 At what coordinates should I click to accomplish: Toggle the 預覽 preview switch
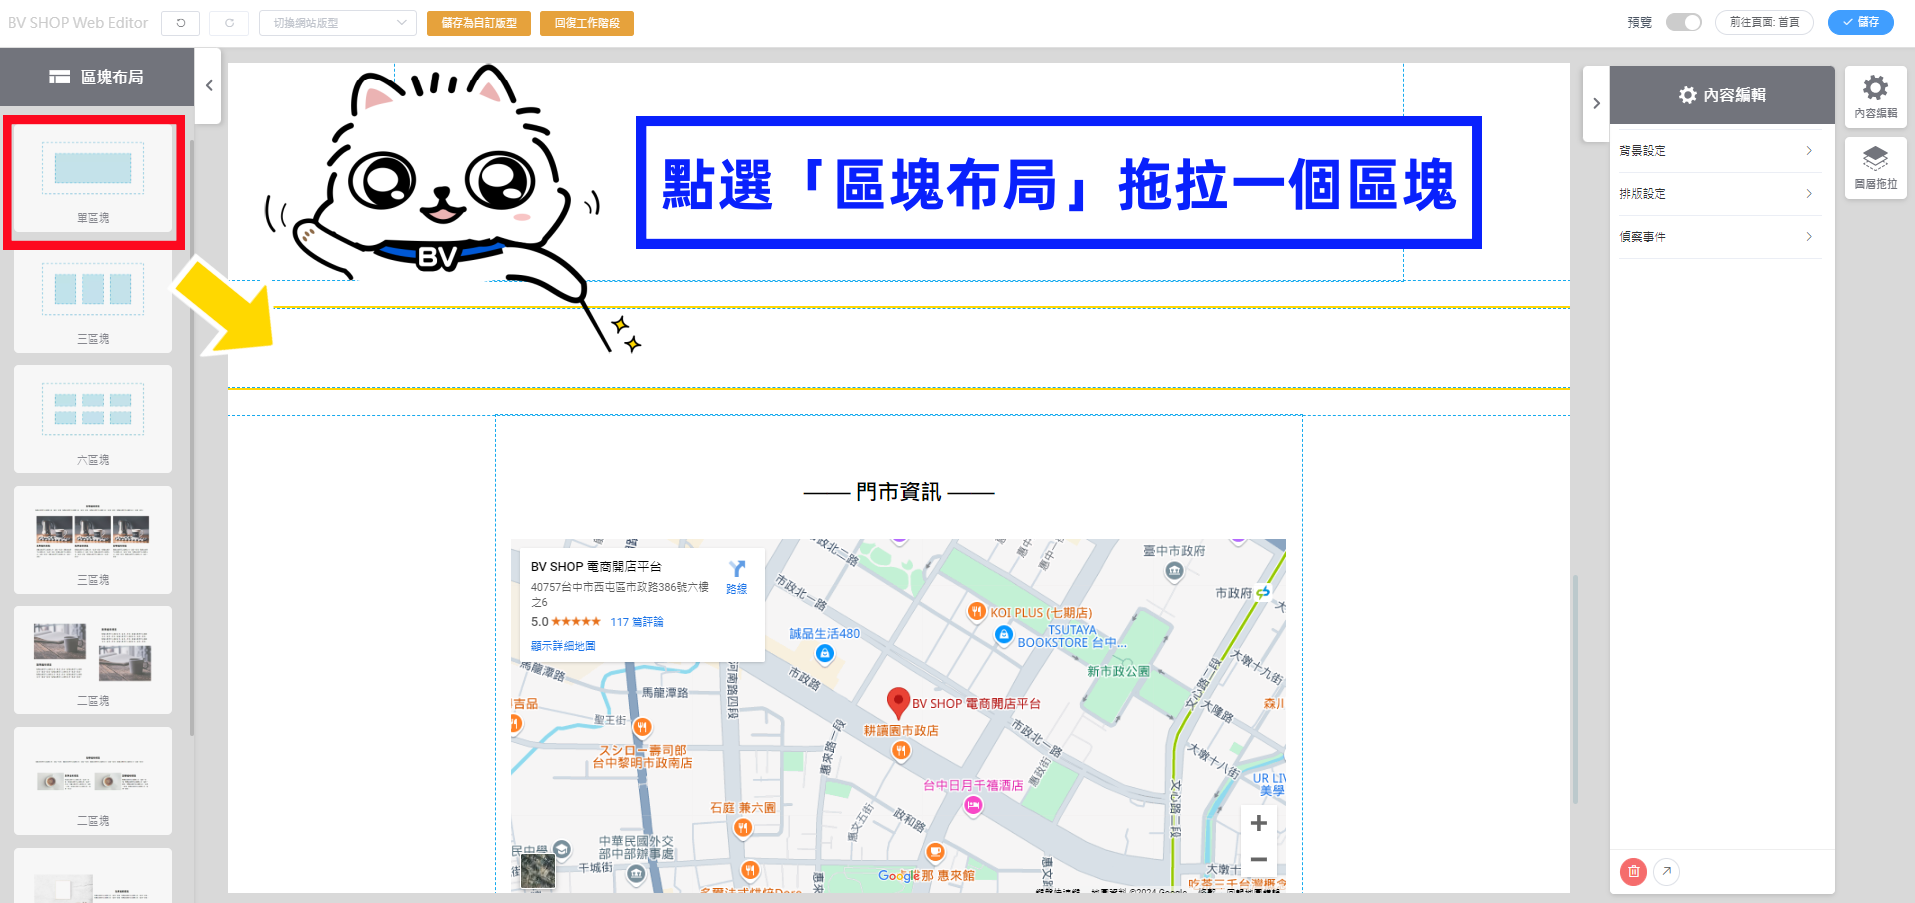[x=1684, y=22]
